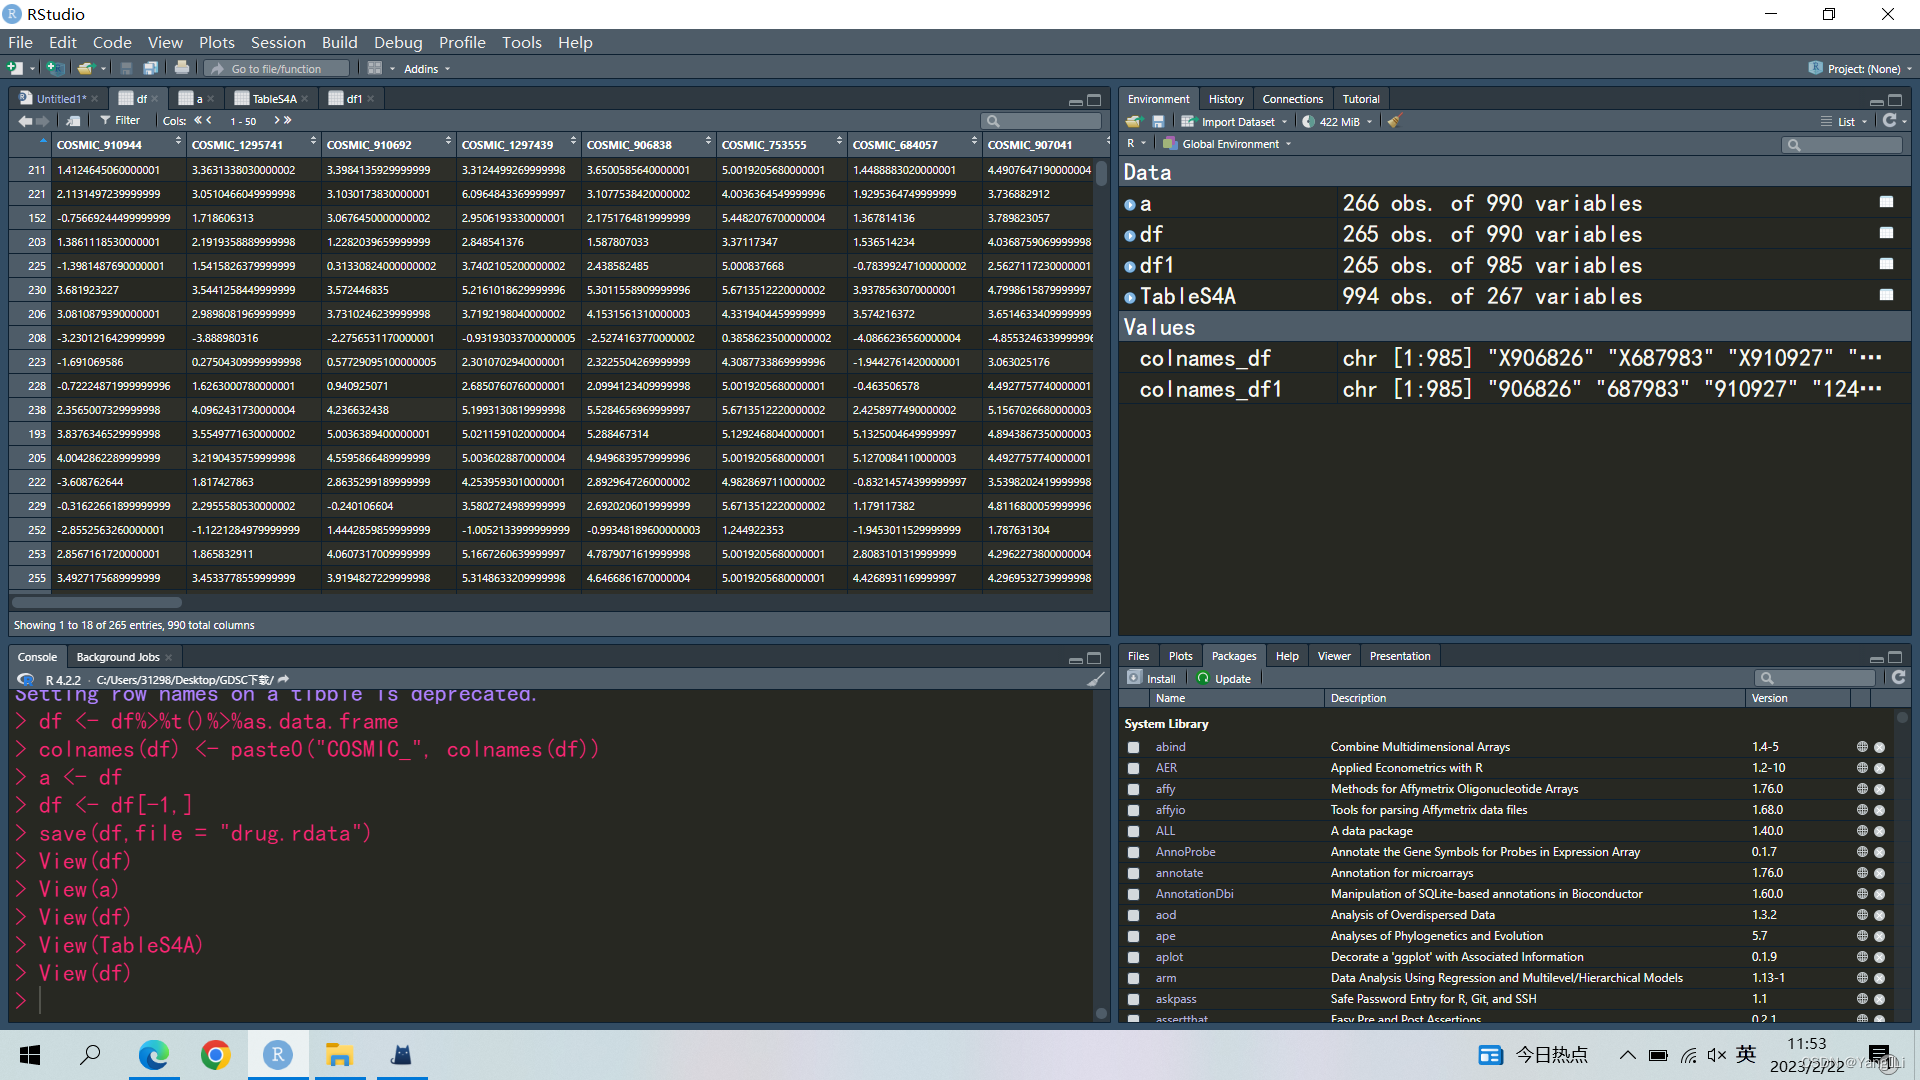Click the Filter button in data viewer
Image resolution: width=1920 pixels, height=1080 pixels.
[x=120, y=120]
